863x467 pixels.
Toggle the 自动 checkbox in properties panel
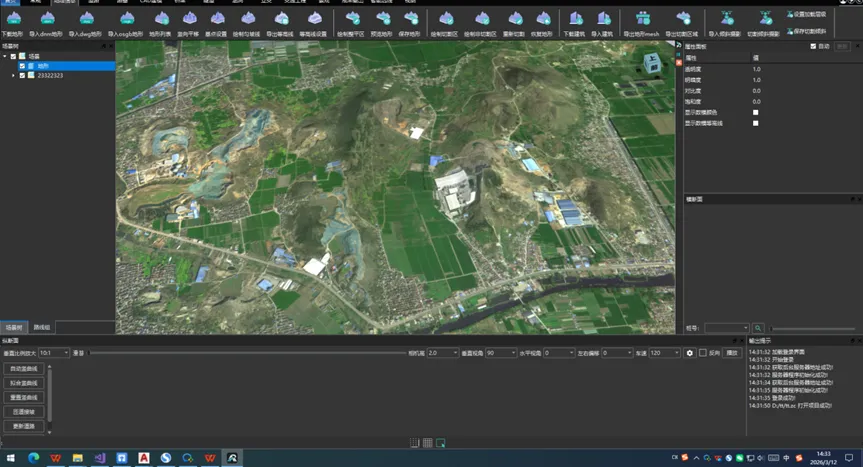point(814,46)
